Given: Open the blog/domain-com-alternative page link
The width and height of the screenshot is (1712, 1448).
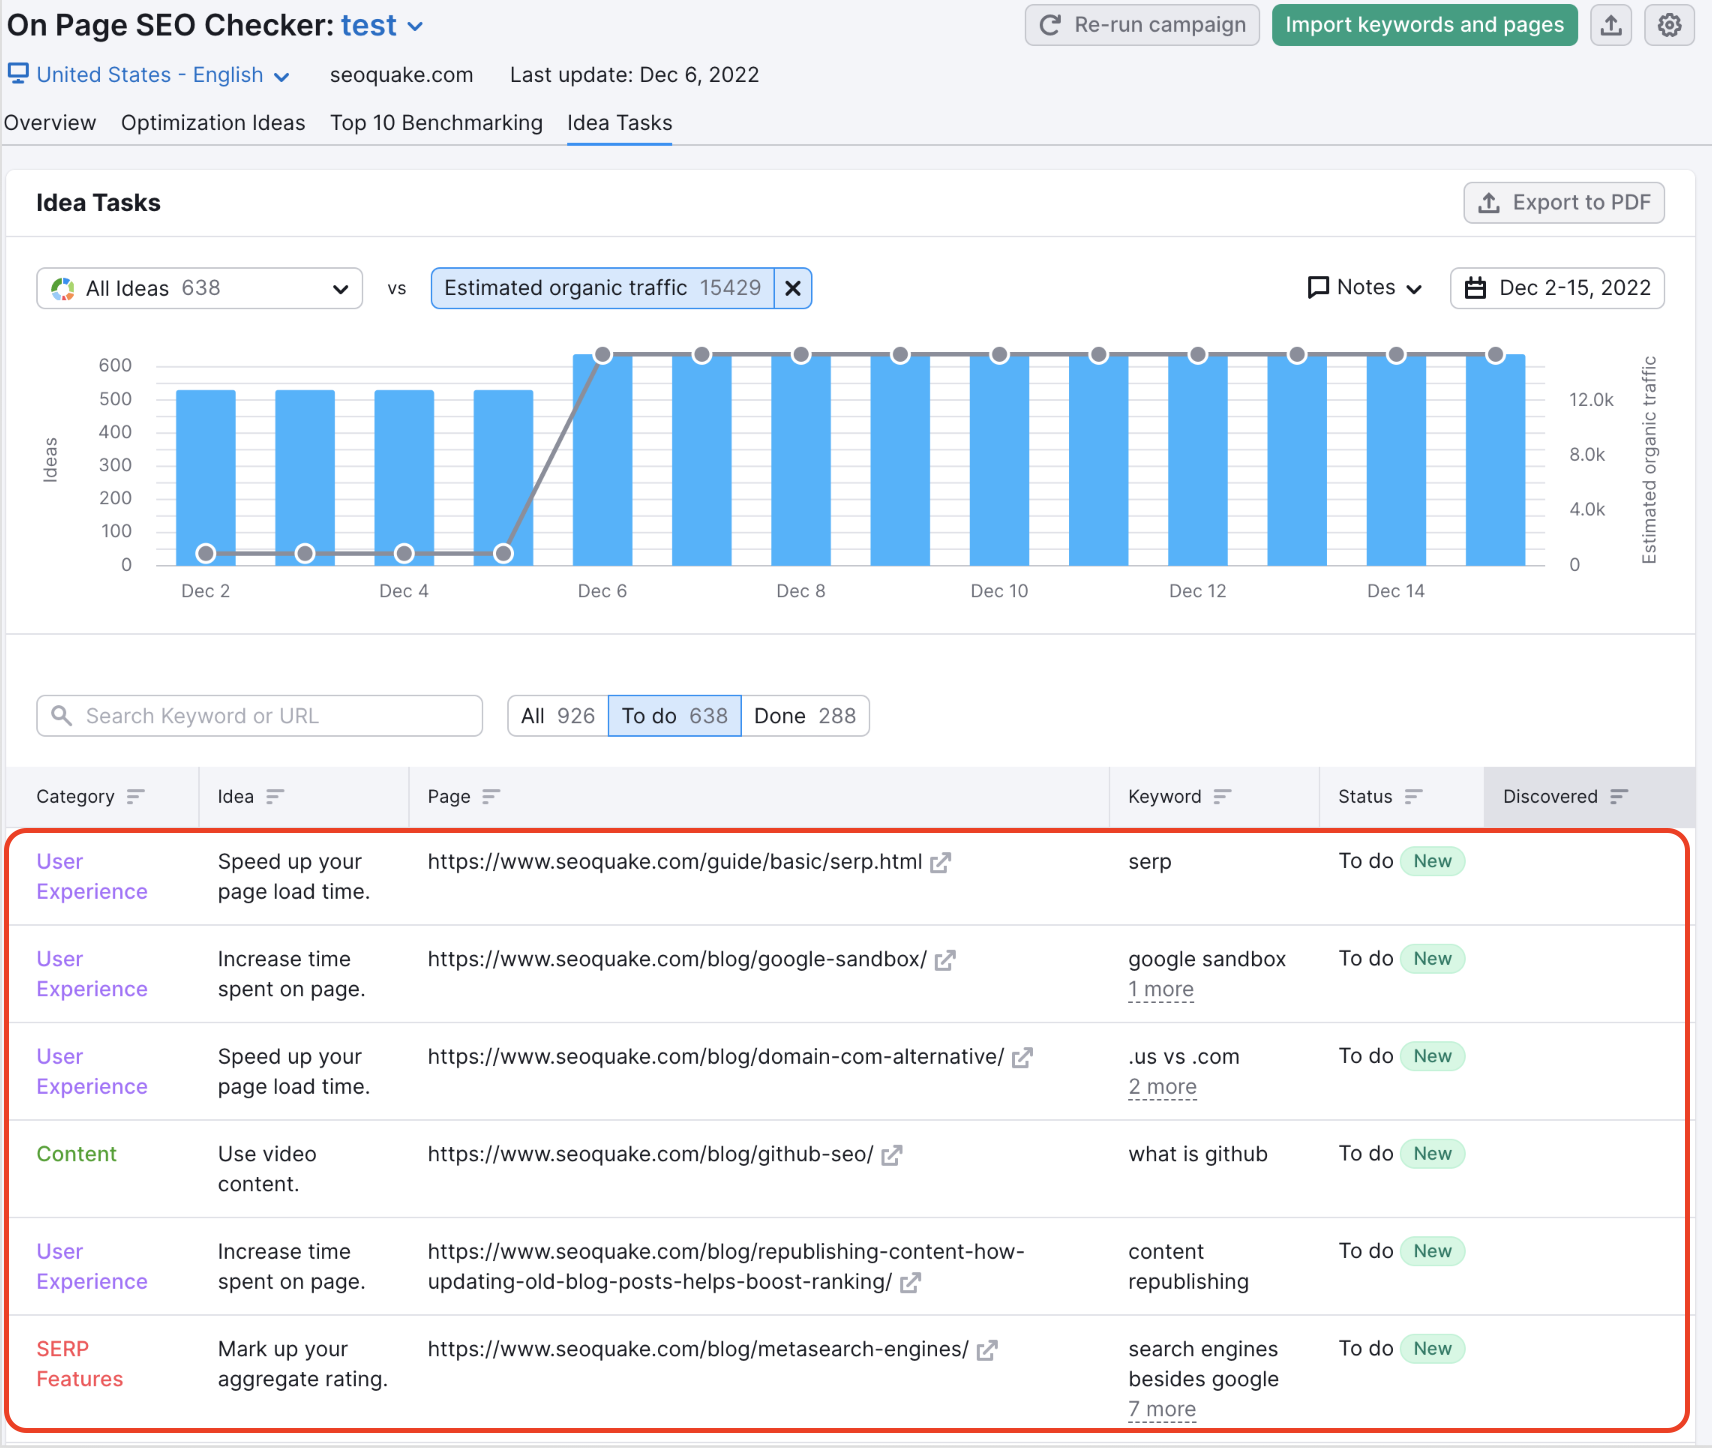Looking at the screenshot, I should click(x=716, y=1057).
